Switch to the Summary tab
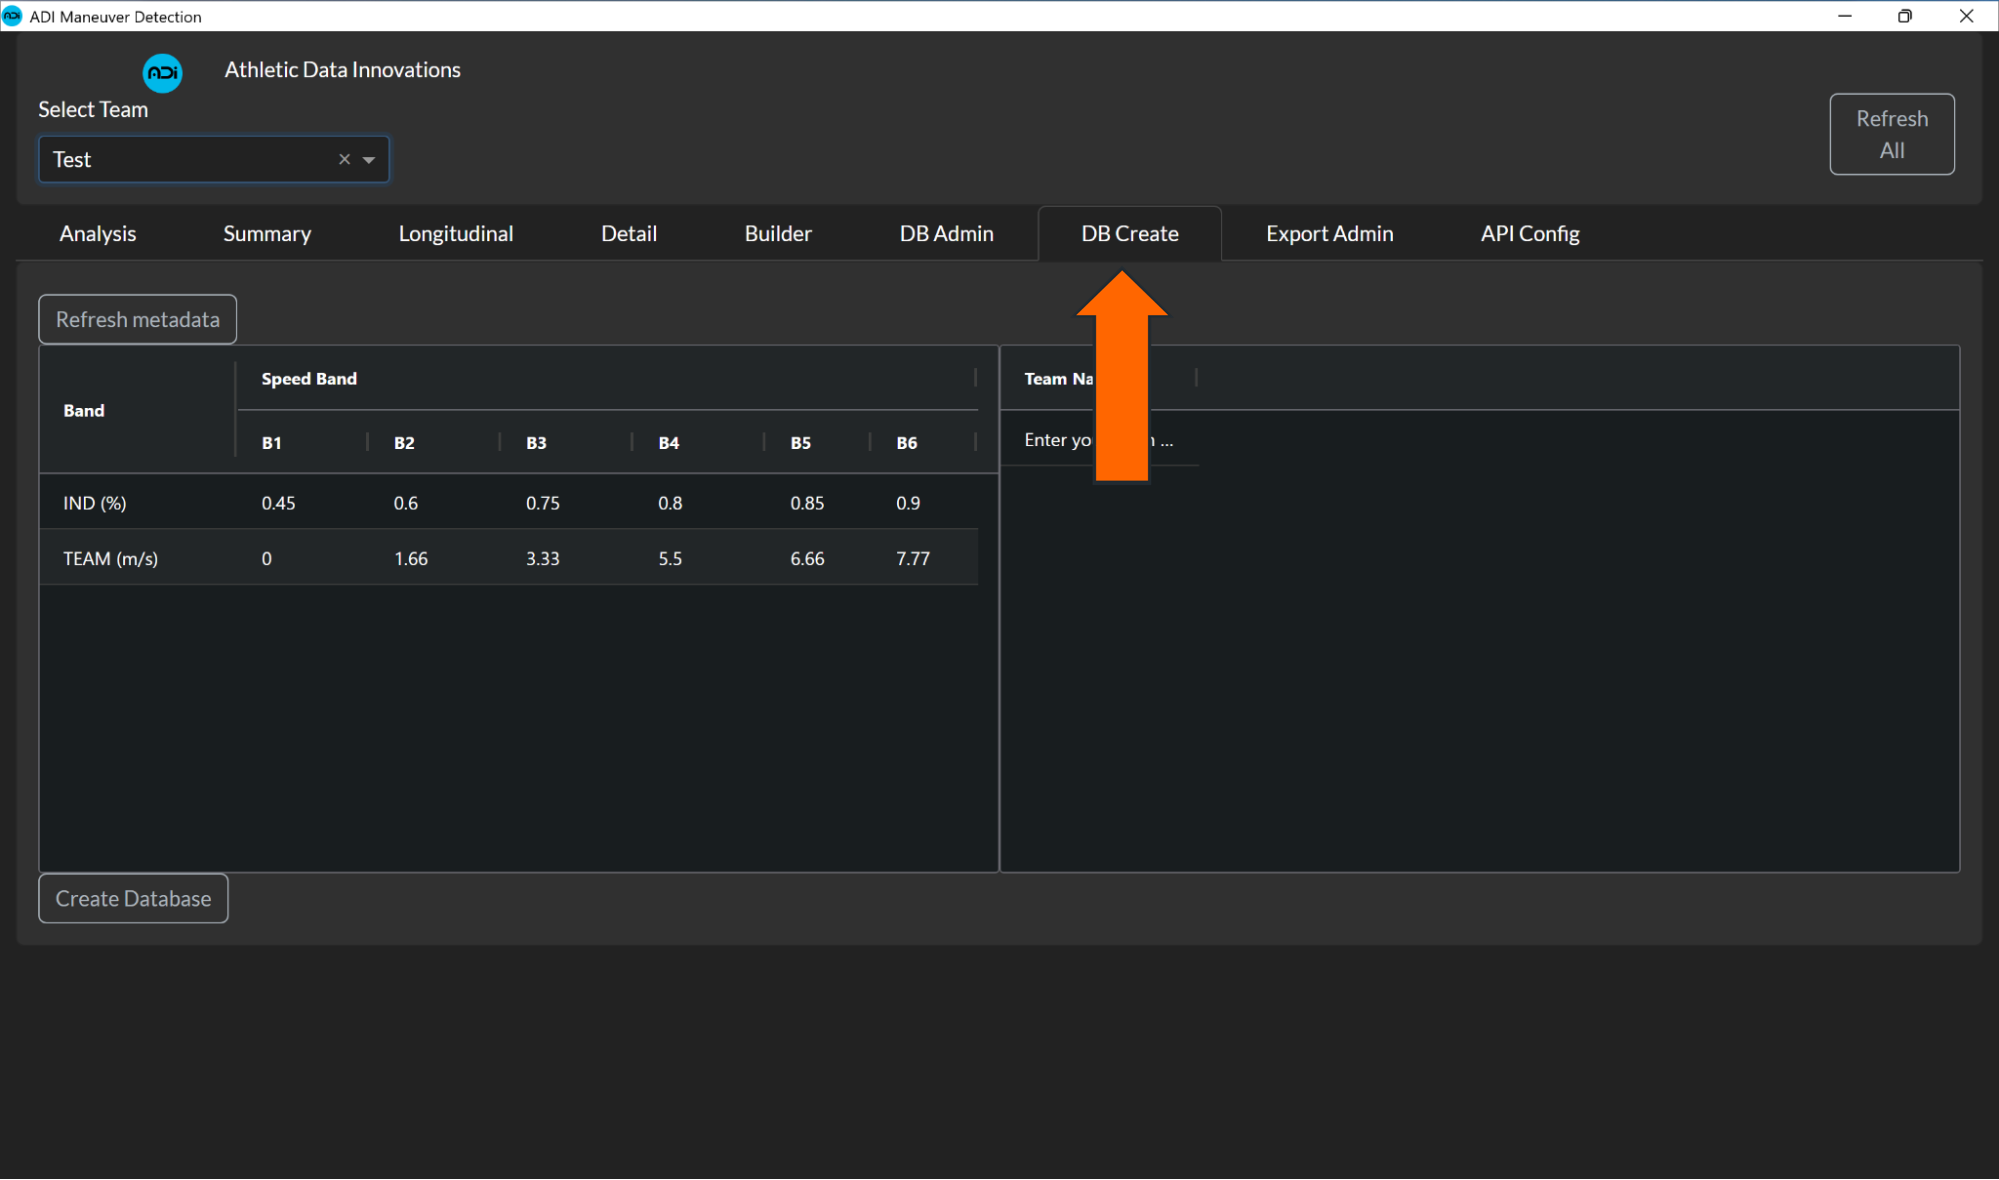Screen dimensions: 1999x1180 [267, 233]
